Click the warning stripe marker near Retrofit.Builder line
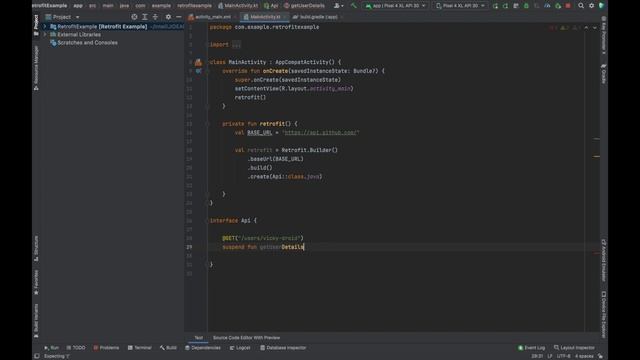 [x=597, y=156]
